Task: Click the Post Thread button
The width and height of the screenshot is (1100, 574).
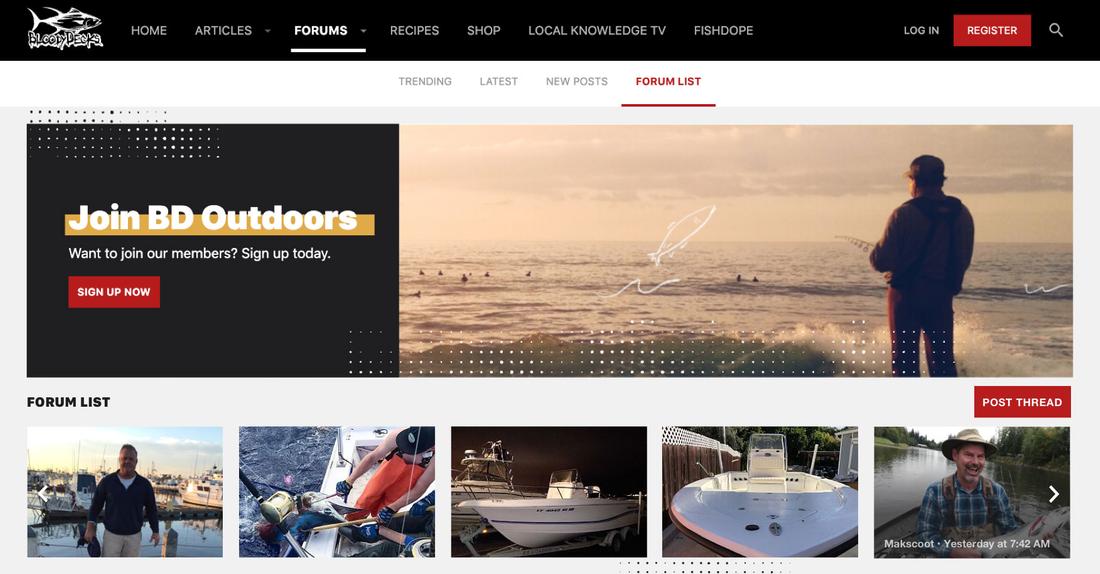Action: point(1022,402)
